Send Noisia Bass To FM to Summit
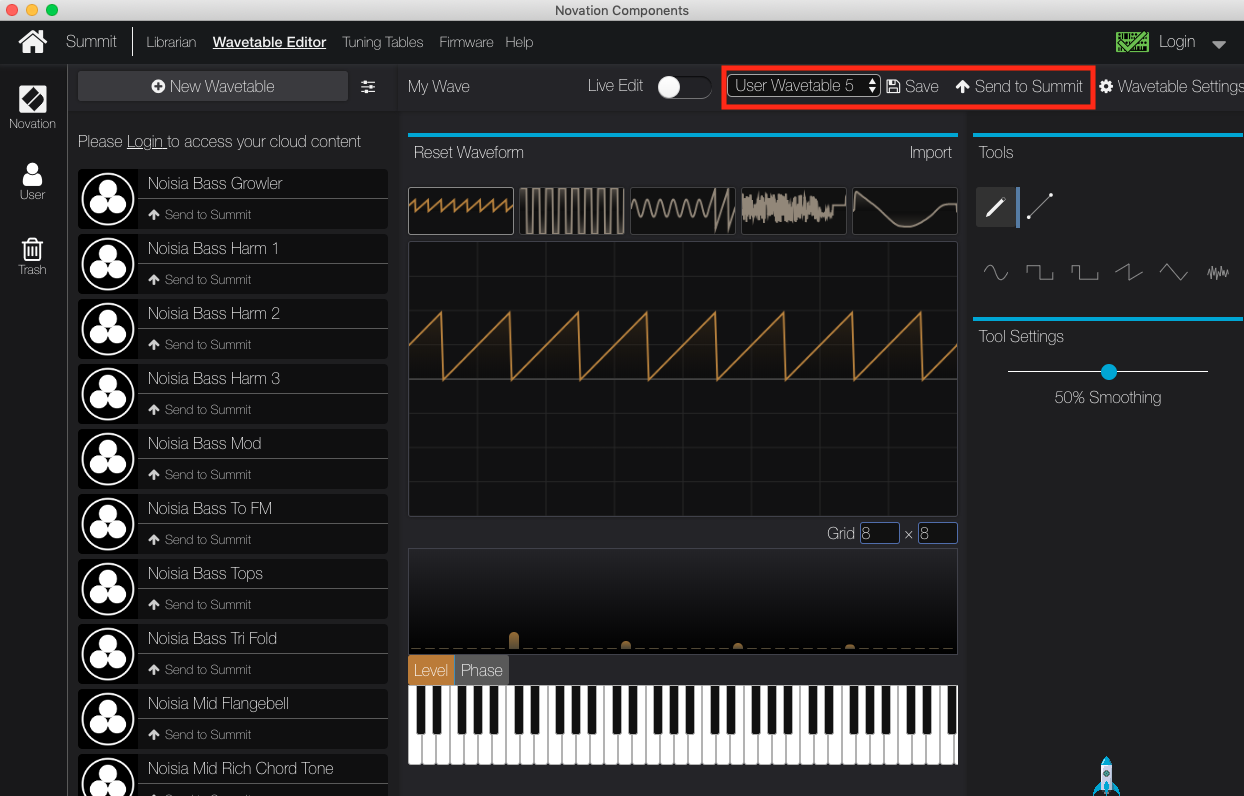 199,540
